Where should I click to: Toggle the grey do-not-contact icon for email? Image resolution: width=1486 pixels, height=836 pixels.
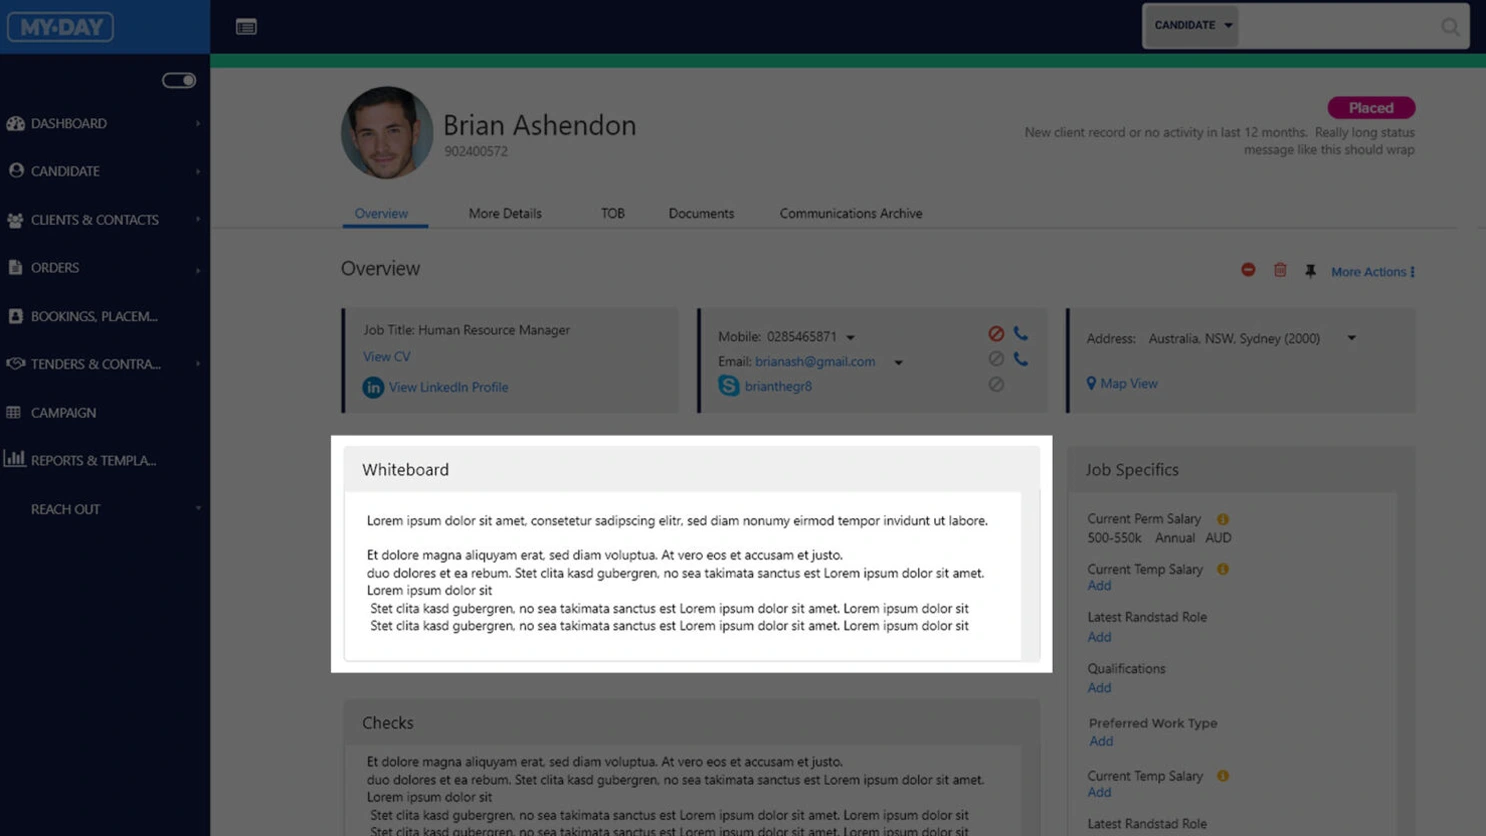(x=996, y=359)
